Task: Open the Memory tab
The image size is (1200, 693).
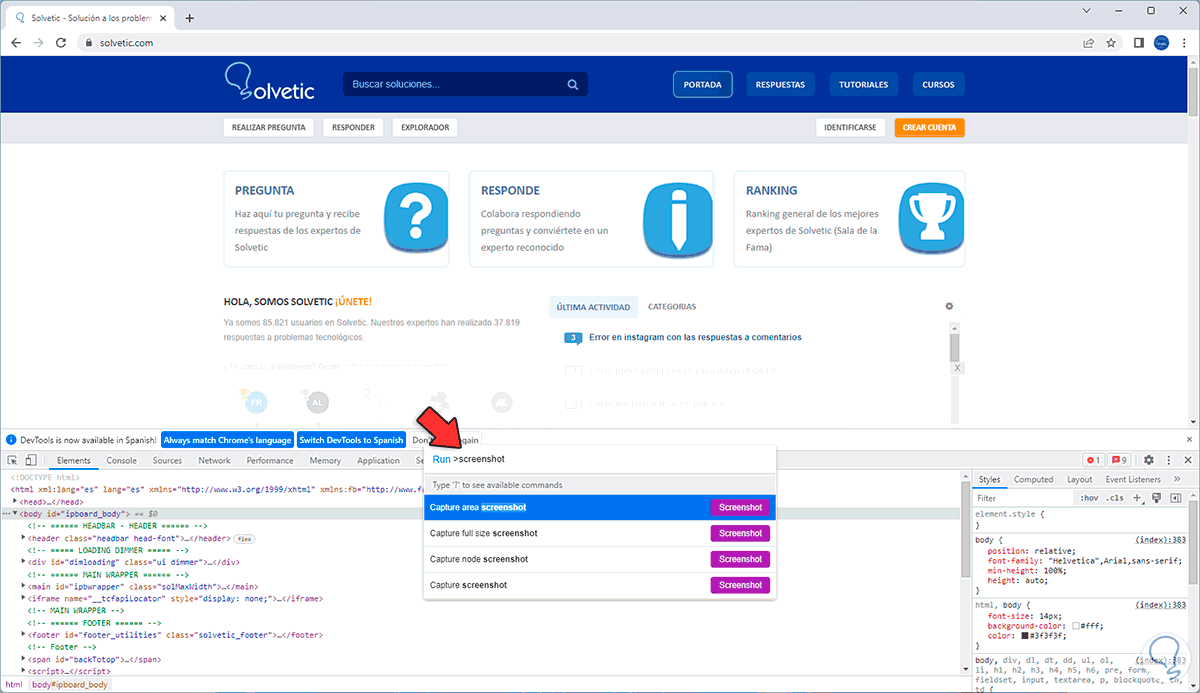Action: [325, 460]
